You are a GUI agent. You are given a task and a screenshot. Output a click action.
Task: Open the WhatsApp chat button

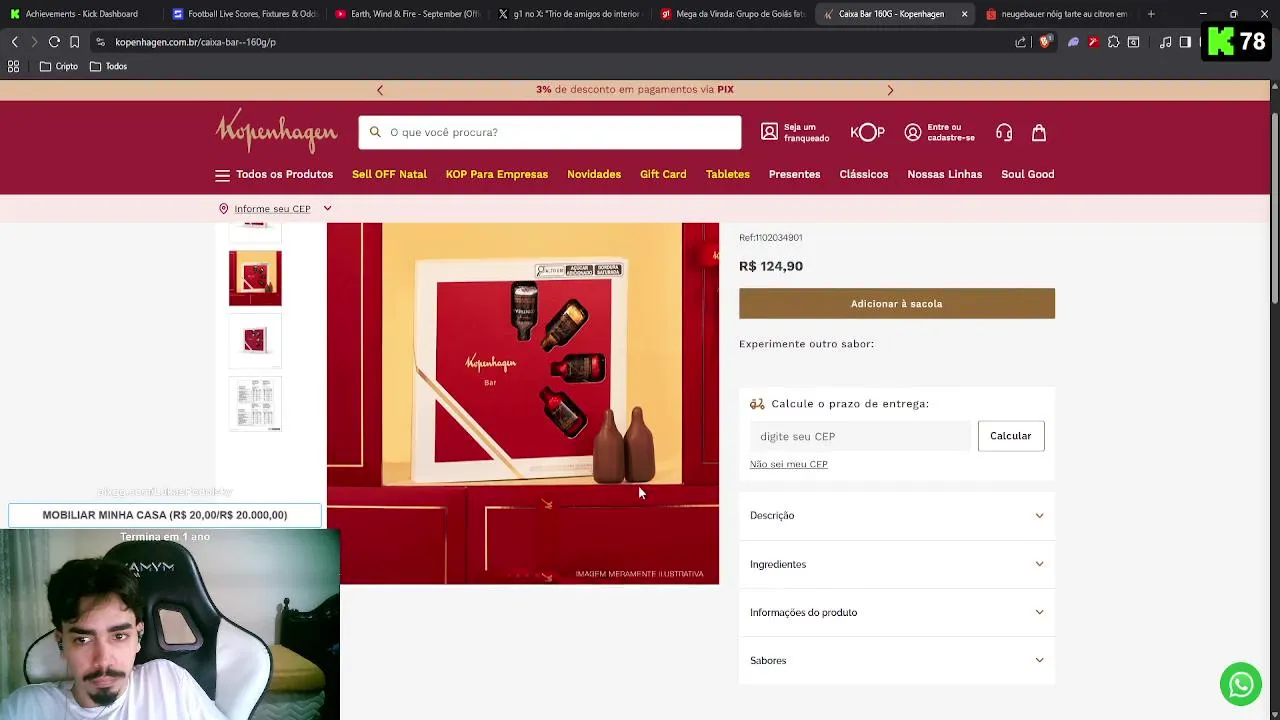tap(1241, 685)
